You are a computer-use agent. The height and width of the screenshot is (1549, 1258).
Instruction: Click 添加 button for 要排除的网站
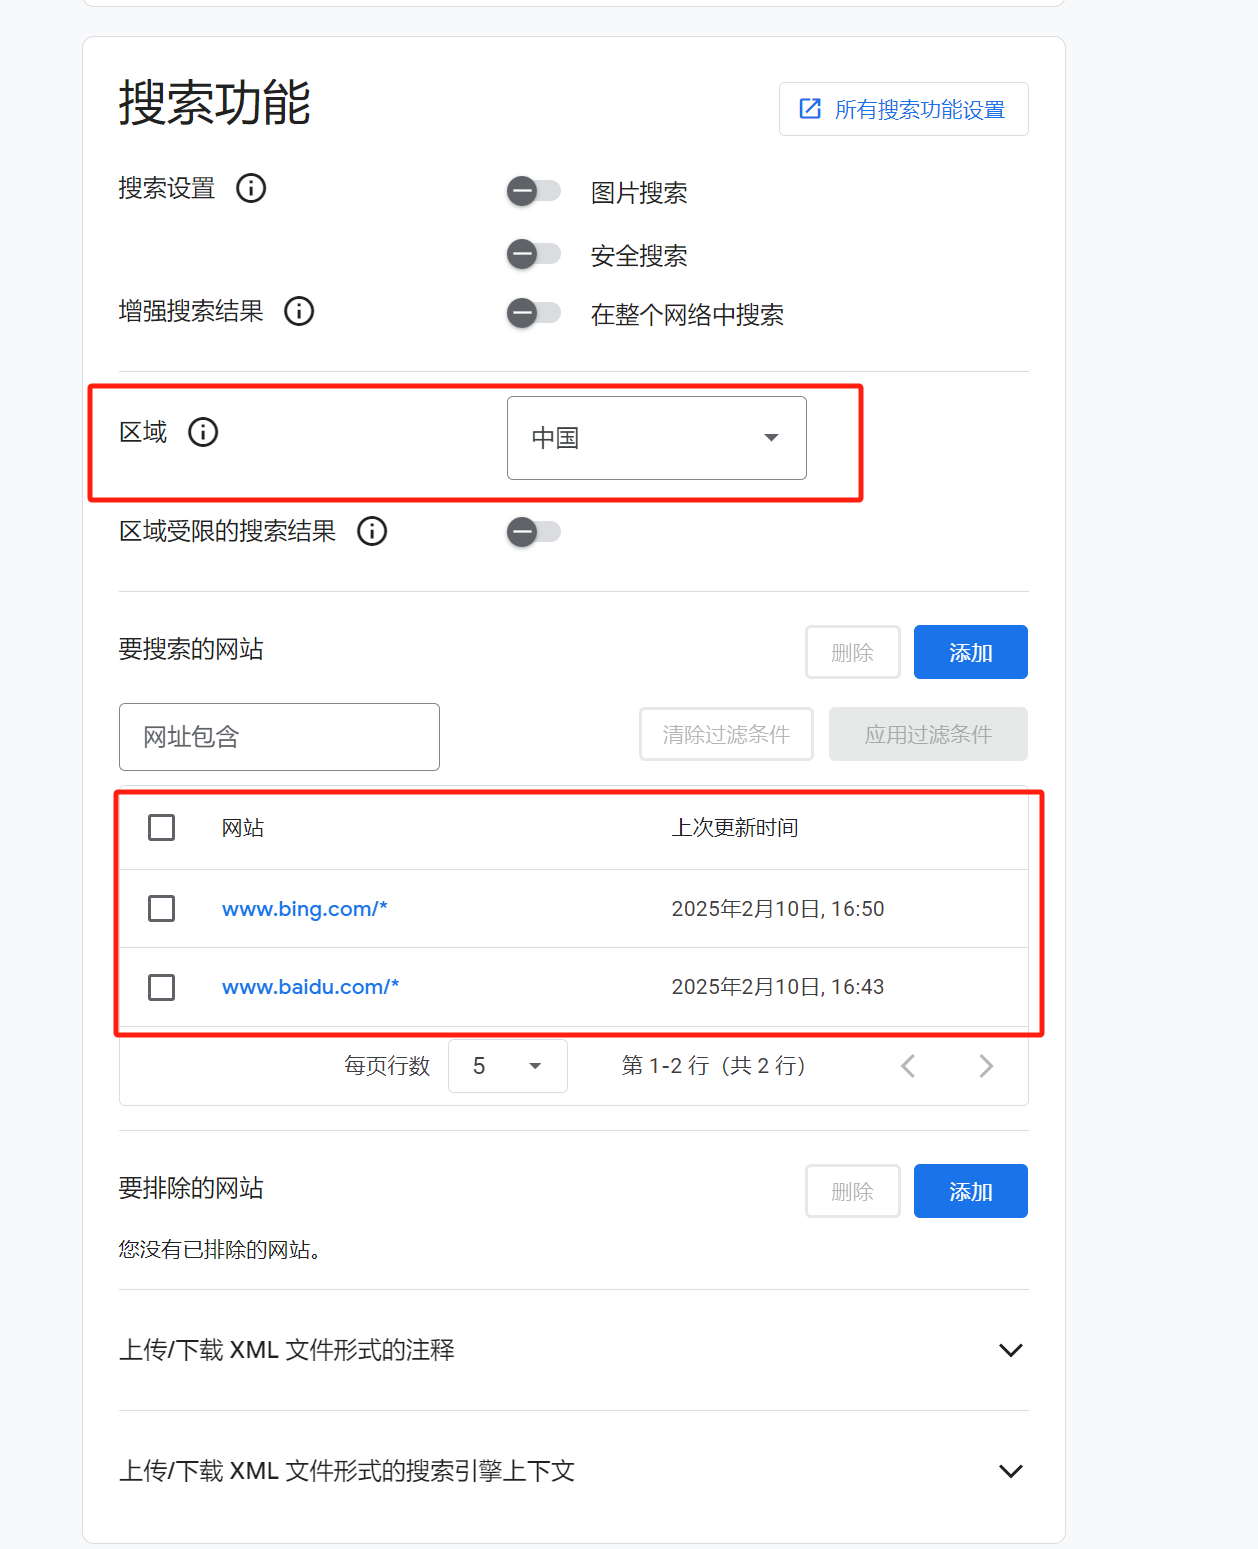click(971, 1191)
